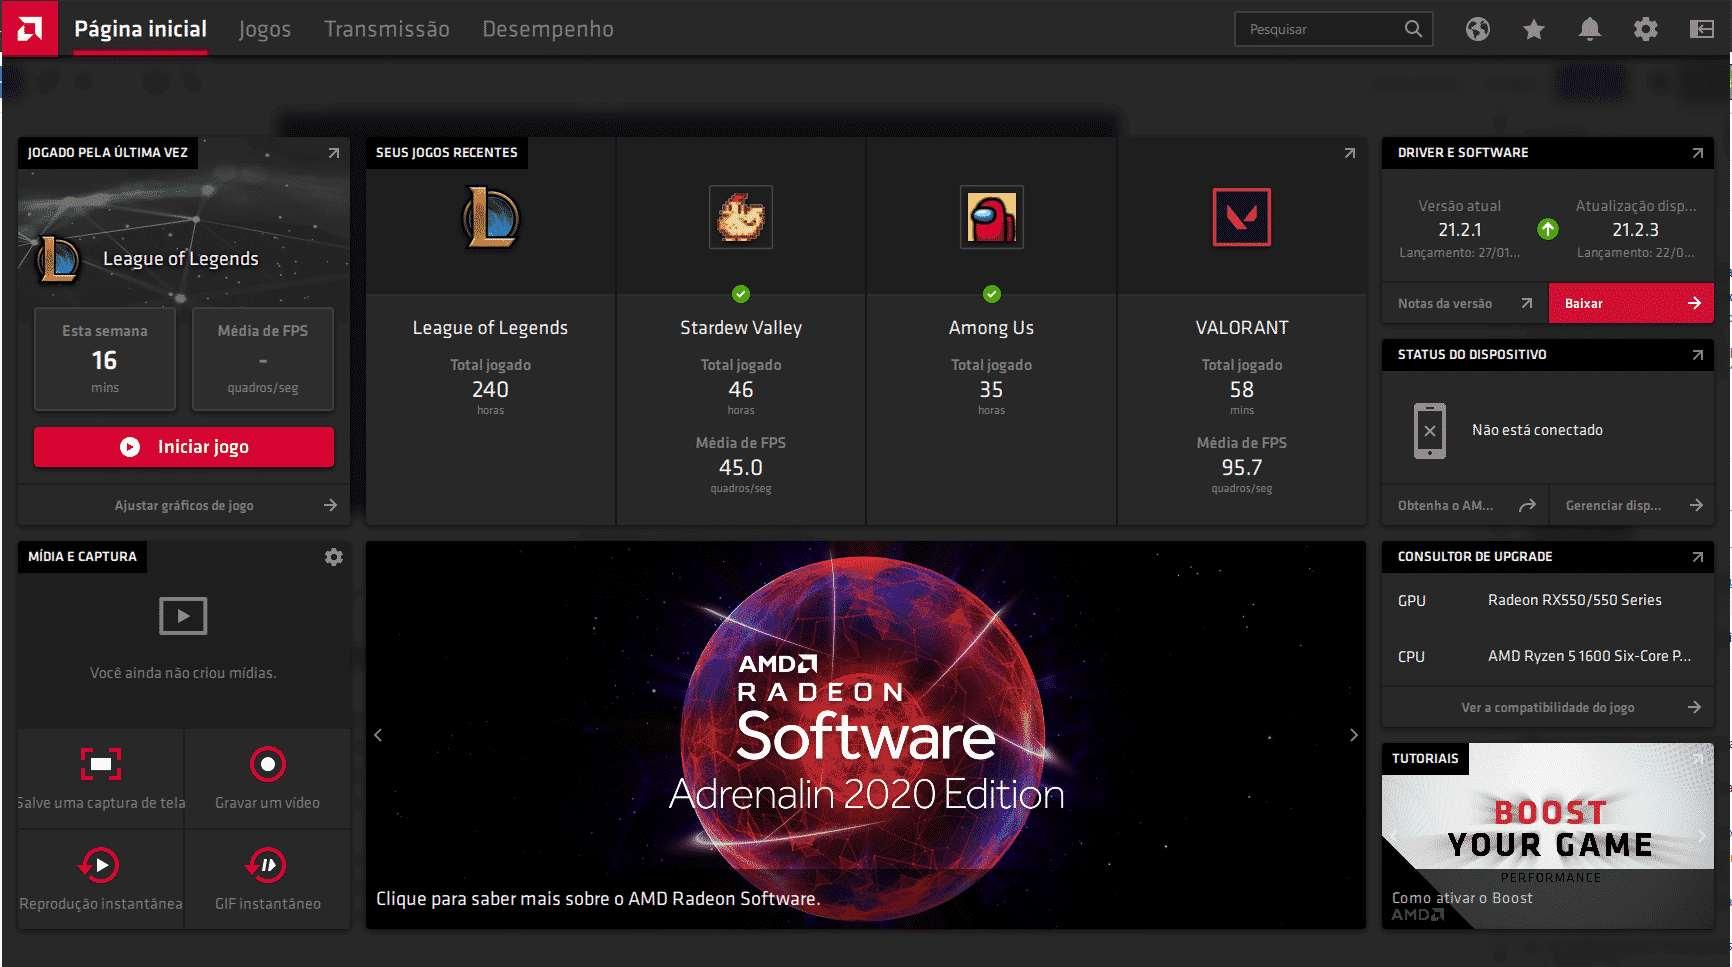Open the Jogos tab

pyautogui.click(x=265, y=29)
